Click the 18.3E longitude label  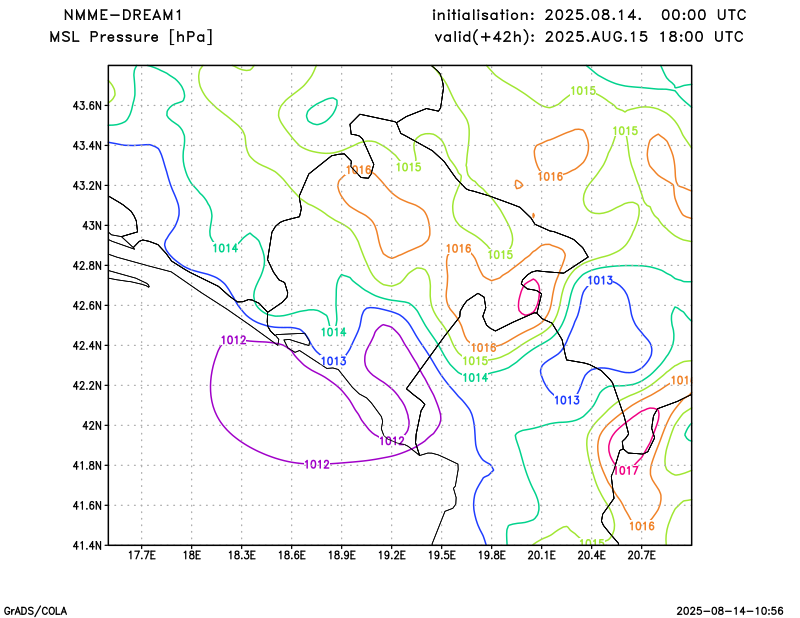tap(241, 555)
